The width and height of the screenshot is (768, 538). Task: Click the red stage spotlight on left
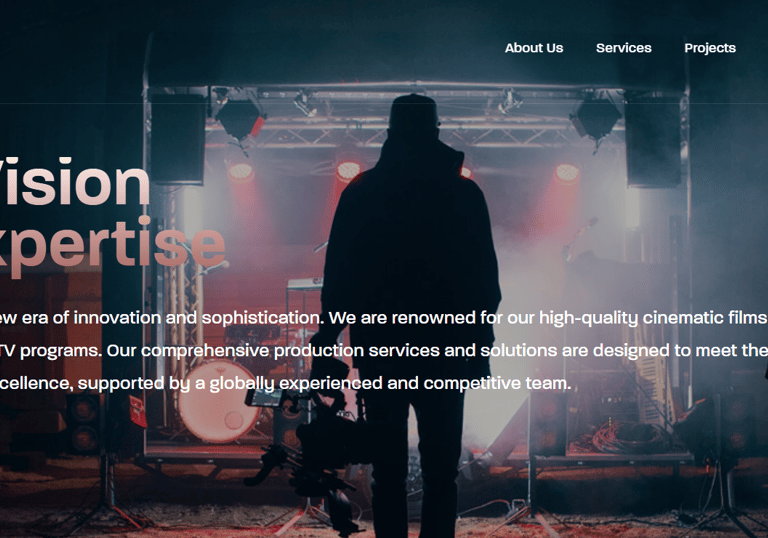(x=240, y=171)
